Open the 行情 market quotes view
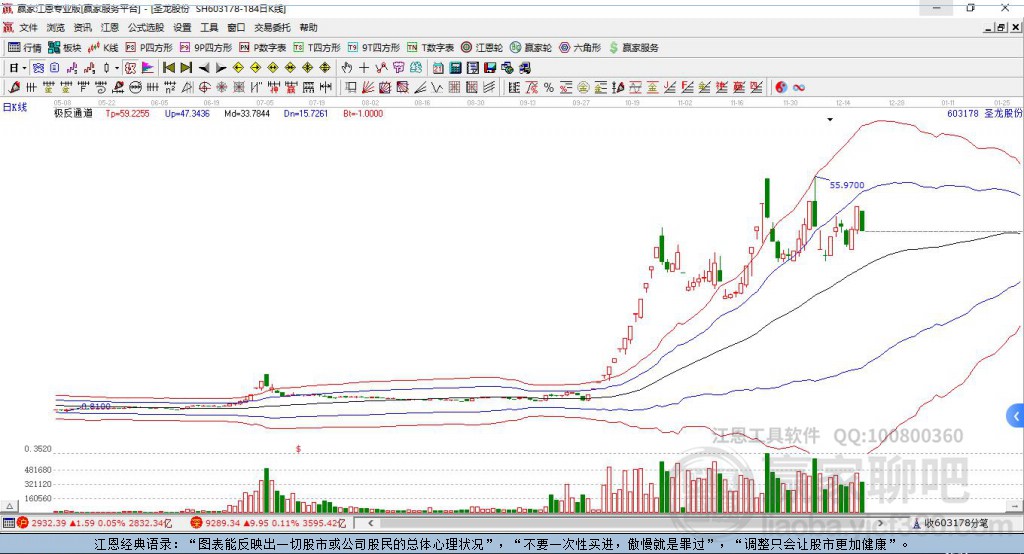 pos(25,47)
